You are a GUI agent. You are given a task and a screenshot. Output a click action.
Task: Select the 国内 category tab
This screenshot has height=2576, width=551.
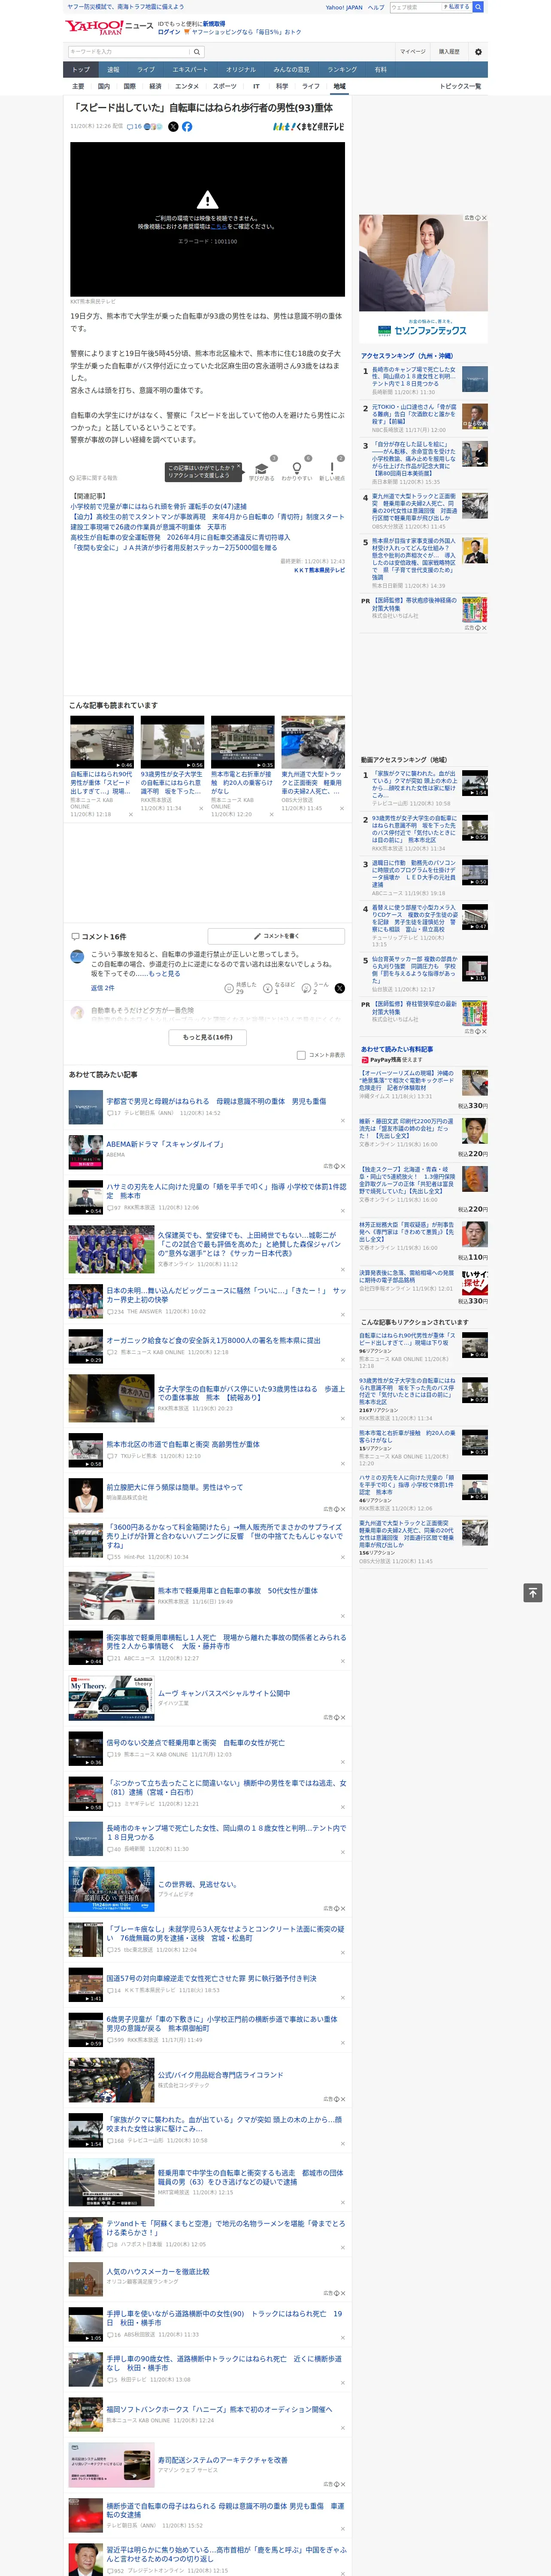pyautogui.click(x=103, y=86)
